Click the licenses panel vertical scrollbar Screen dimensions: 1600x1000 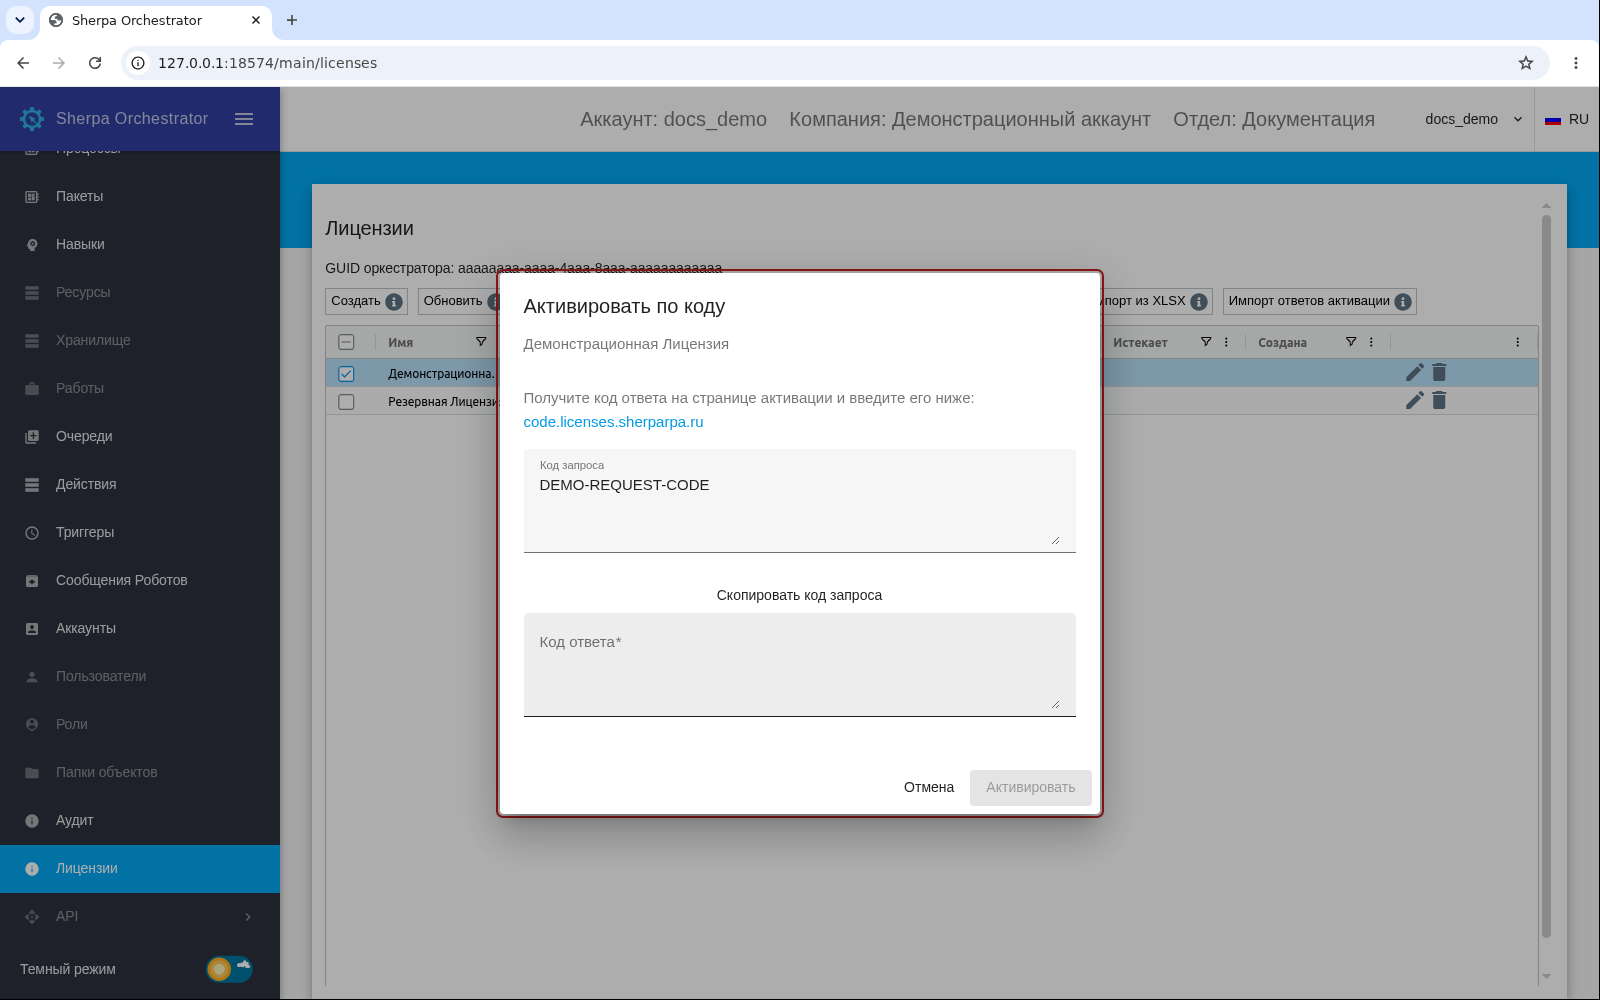coord(1546,576)
